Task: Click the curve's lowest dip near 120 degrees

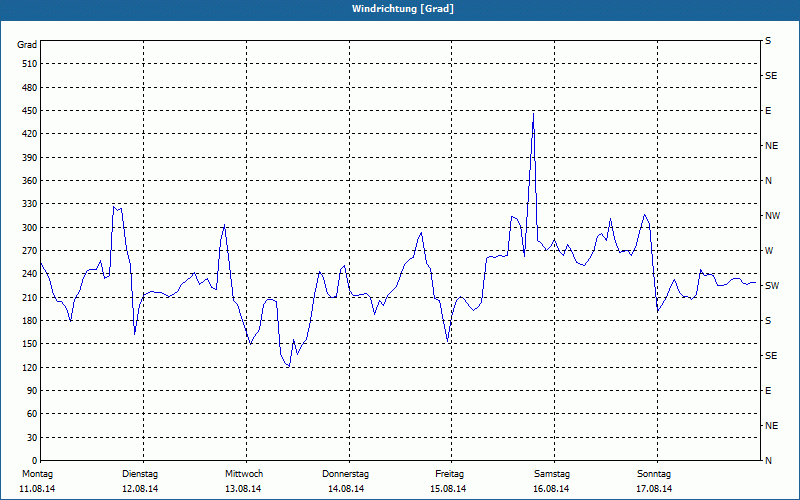Action: click(x=288, y=366)
